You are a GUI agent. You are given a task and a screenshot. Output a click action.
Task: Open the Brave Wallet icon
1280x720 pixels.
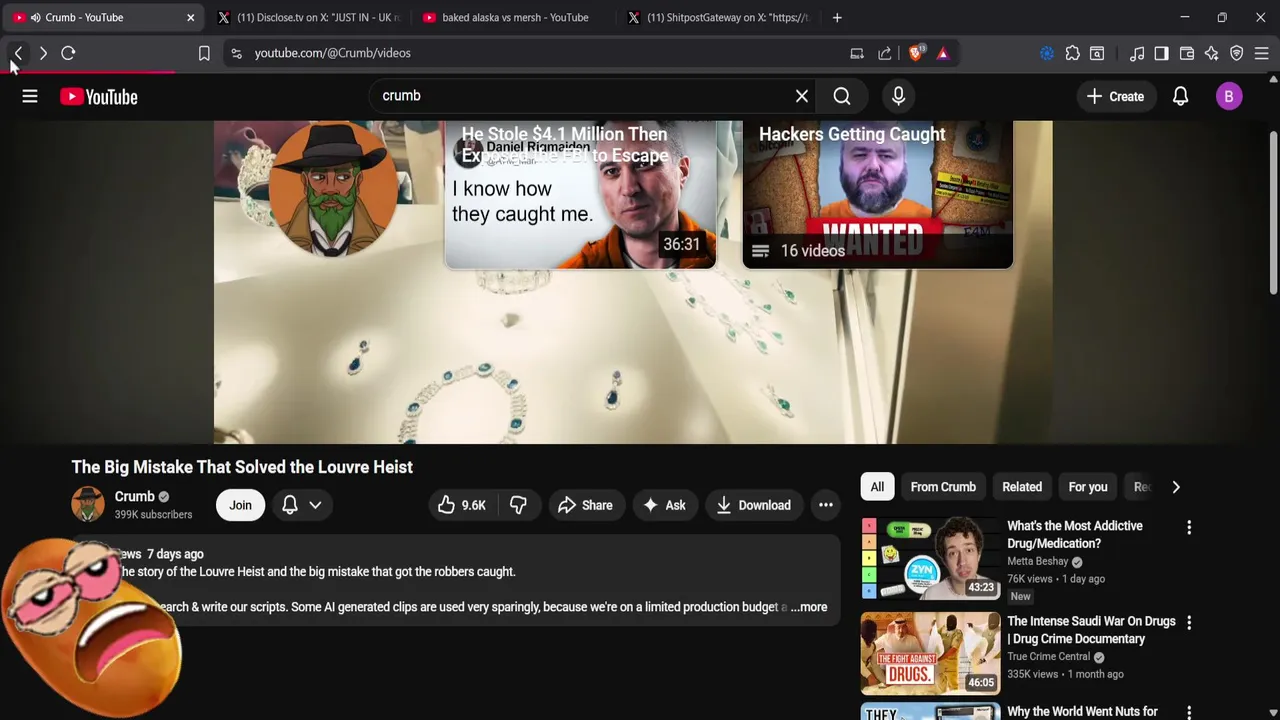coord(1187,53)
